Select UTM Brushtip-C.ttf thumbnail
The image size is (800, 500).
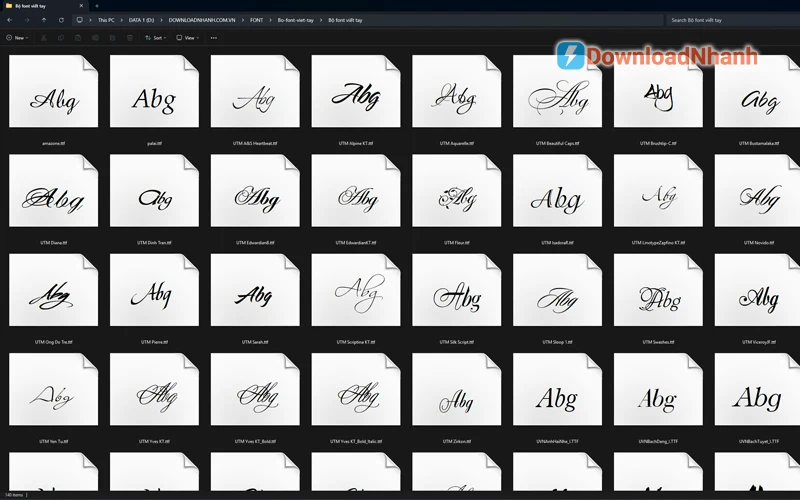point(658,91)
